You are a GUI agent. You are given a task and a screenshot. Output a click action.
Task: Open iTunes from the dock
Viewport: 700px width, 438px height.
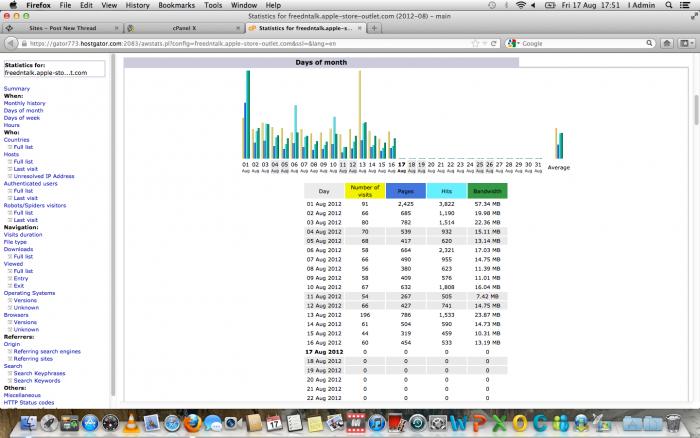[x=376, y=422]
